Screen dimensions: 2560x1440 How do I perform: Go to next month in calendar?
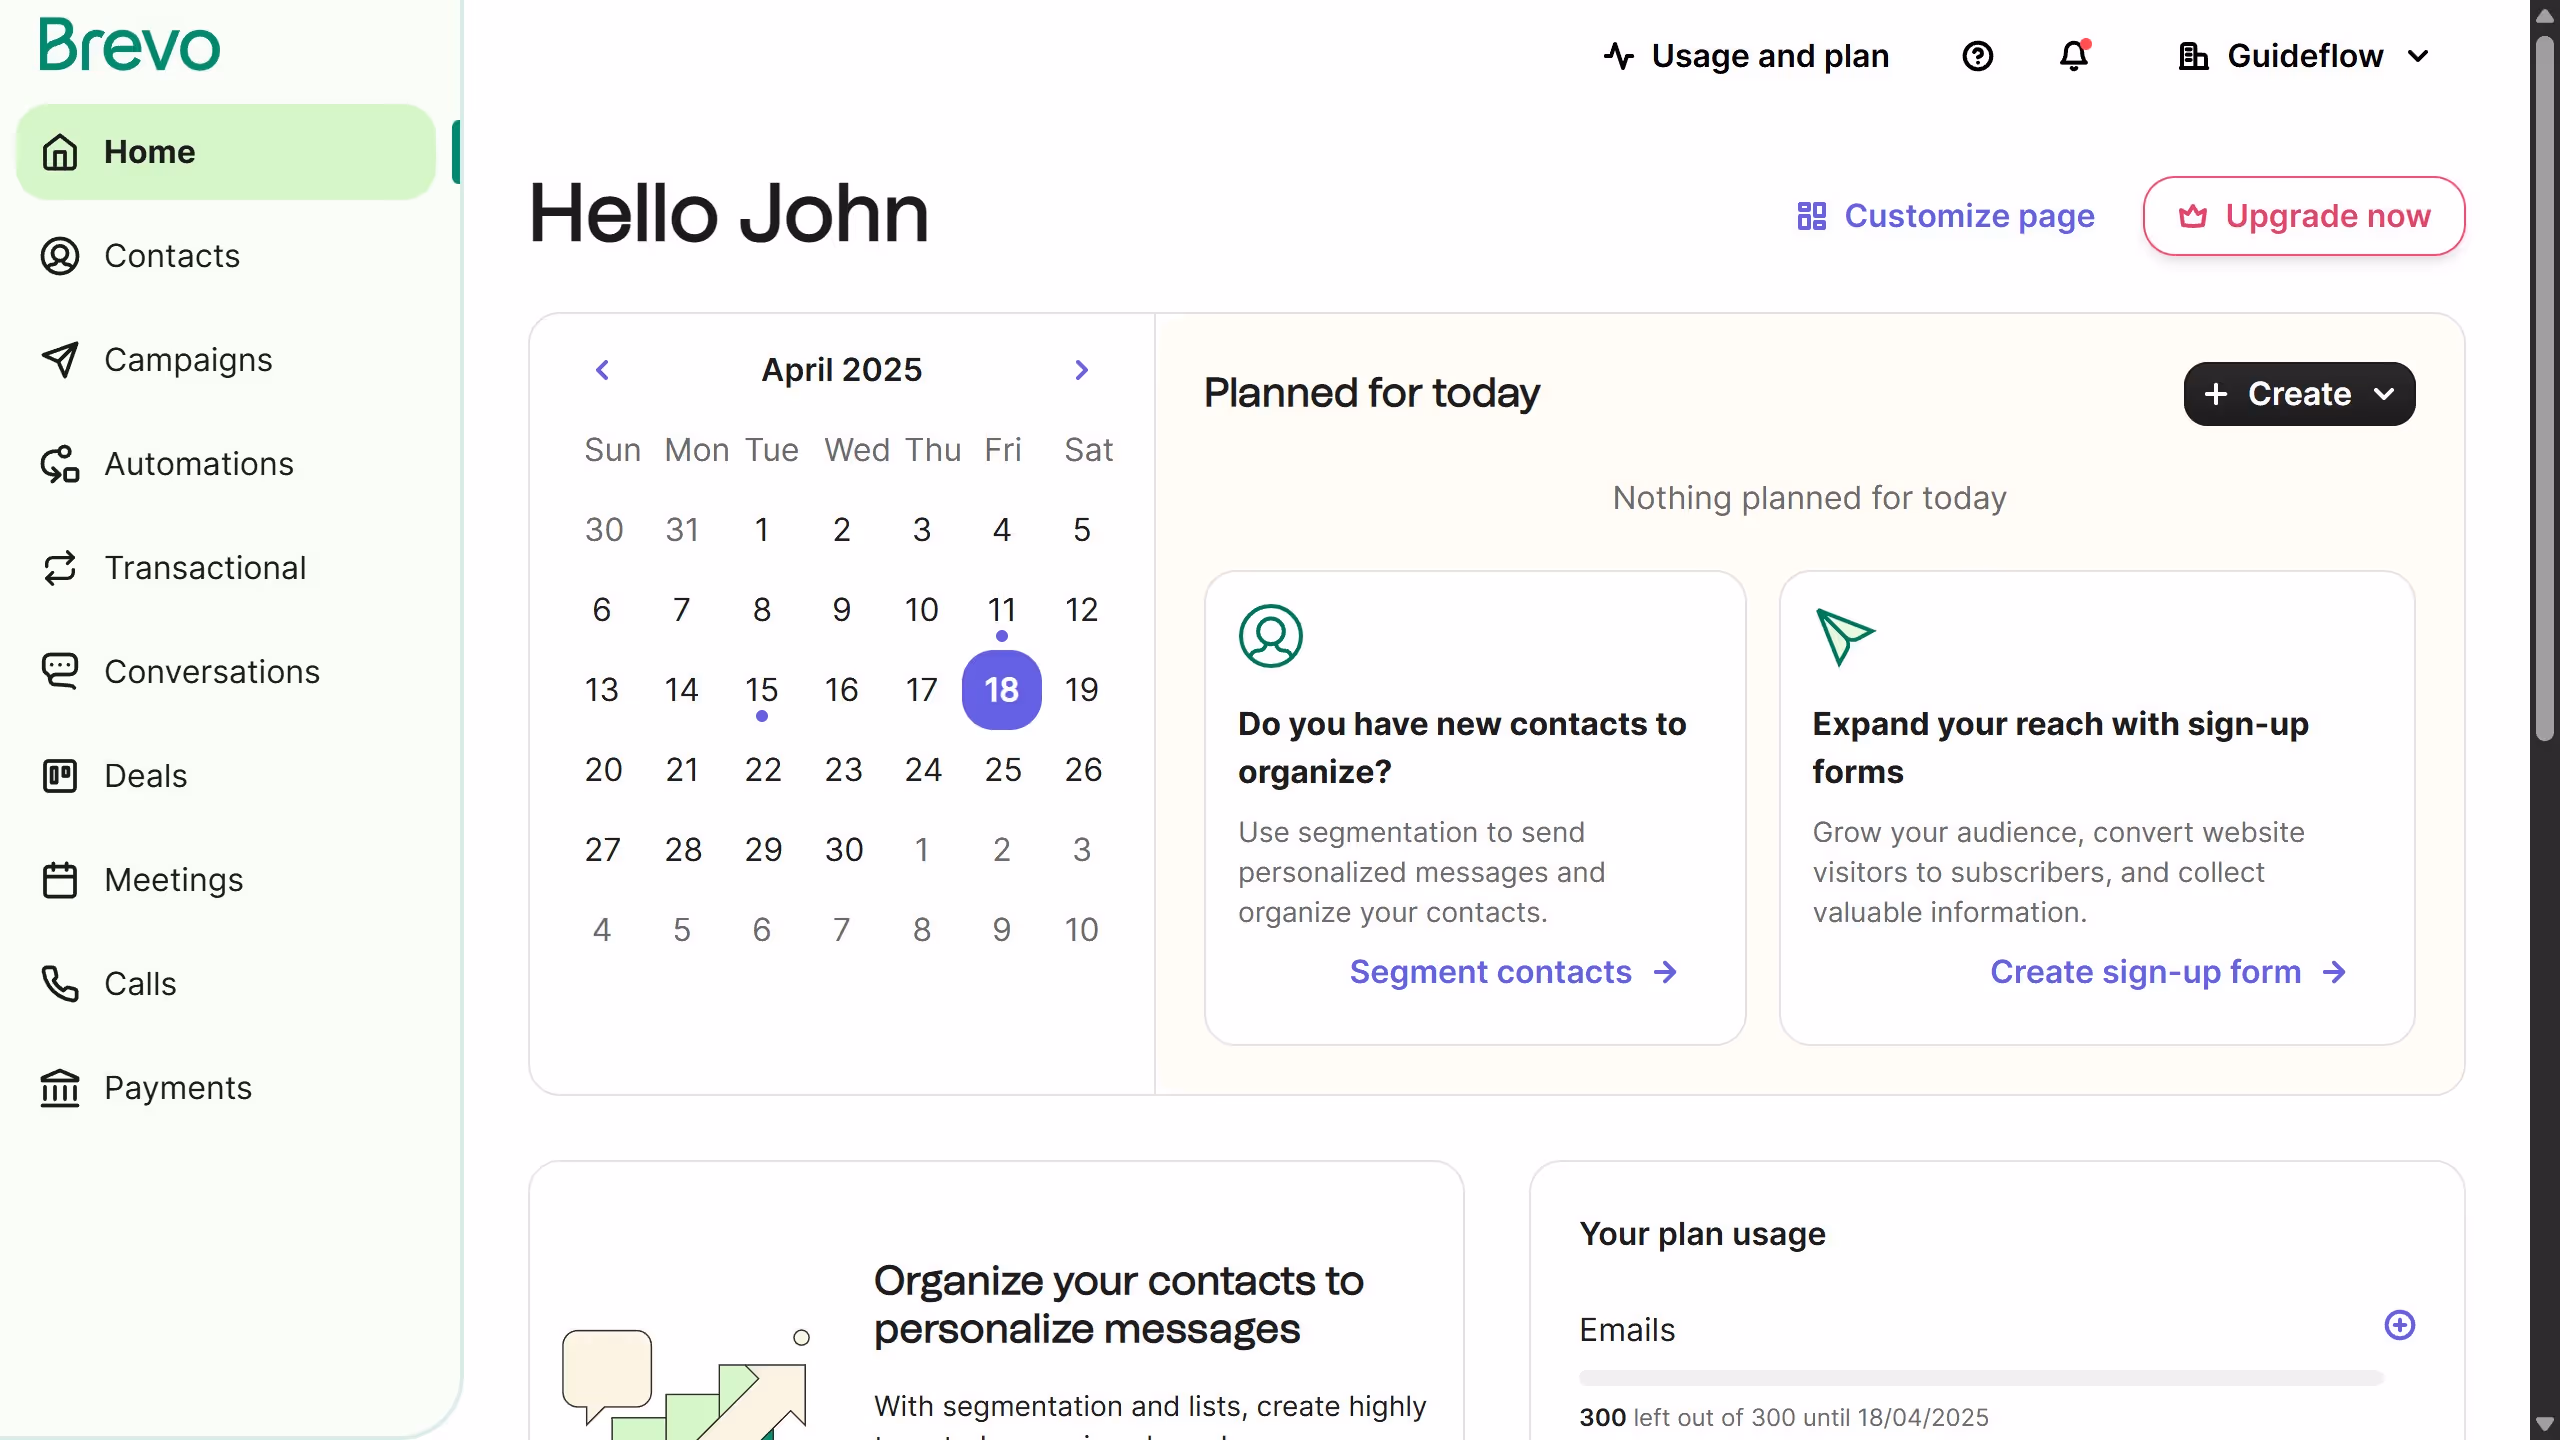1081,370
